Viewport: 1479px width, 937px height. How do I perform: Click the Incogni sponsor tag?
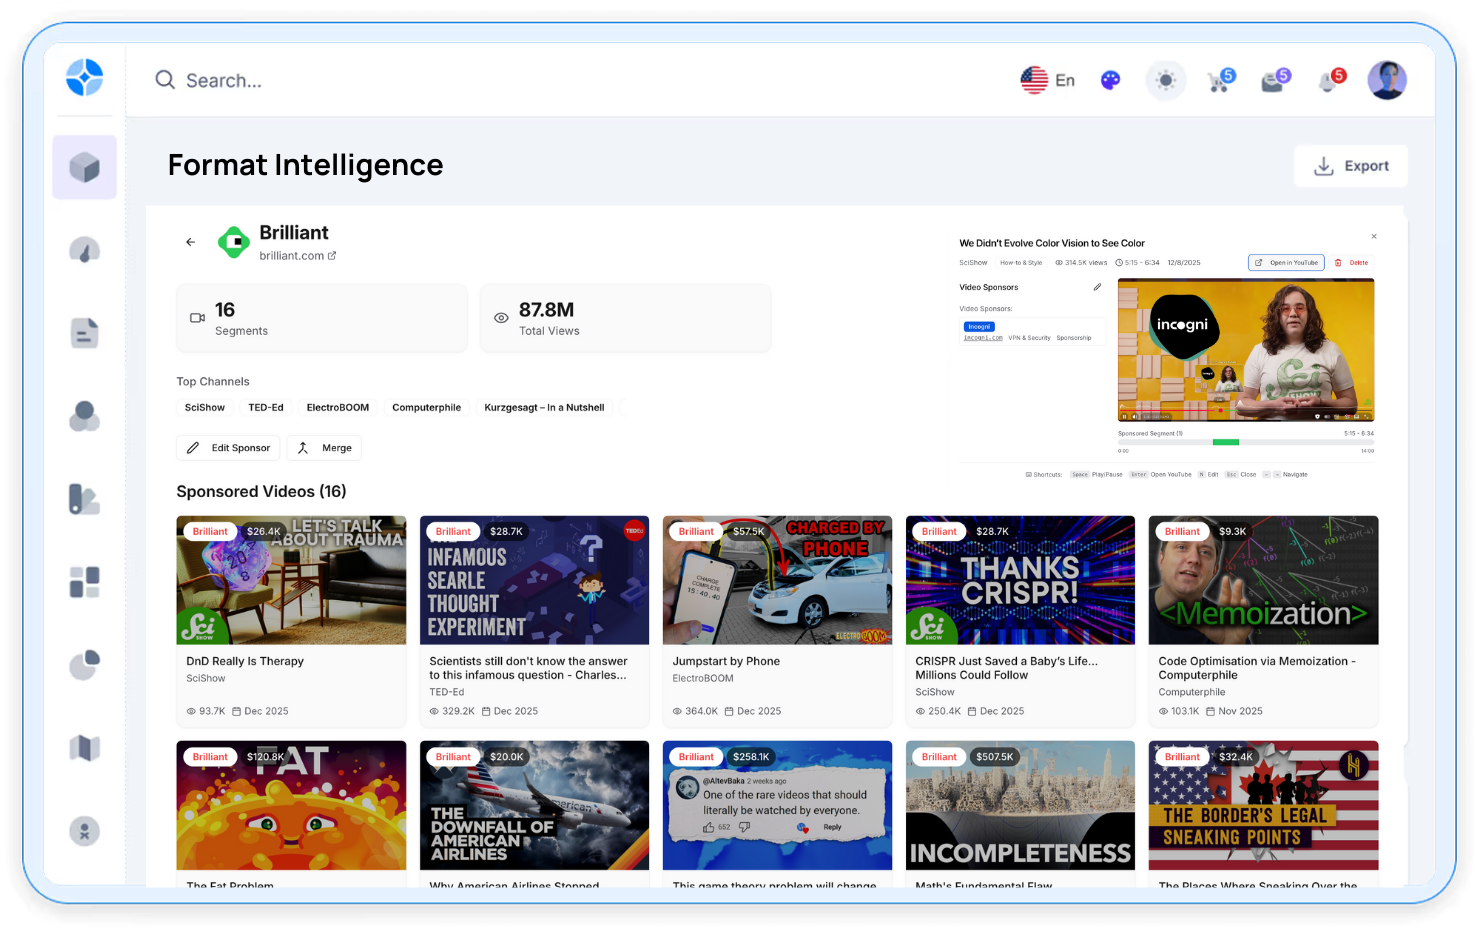(x=979, y=327)
